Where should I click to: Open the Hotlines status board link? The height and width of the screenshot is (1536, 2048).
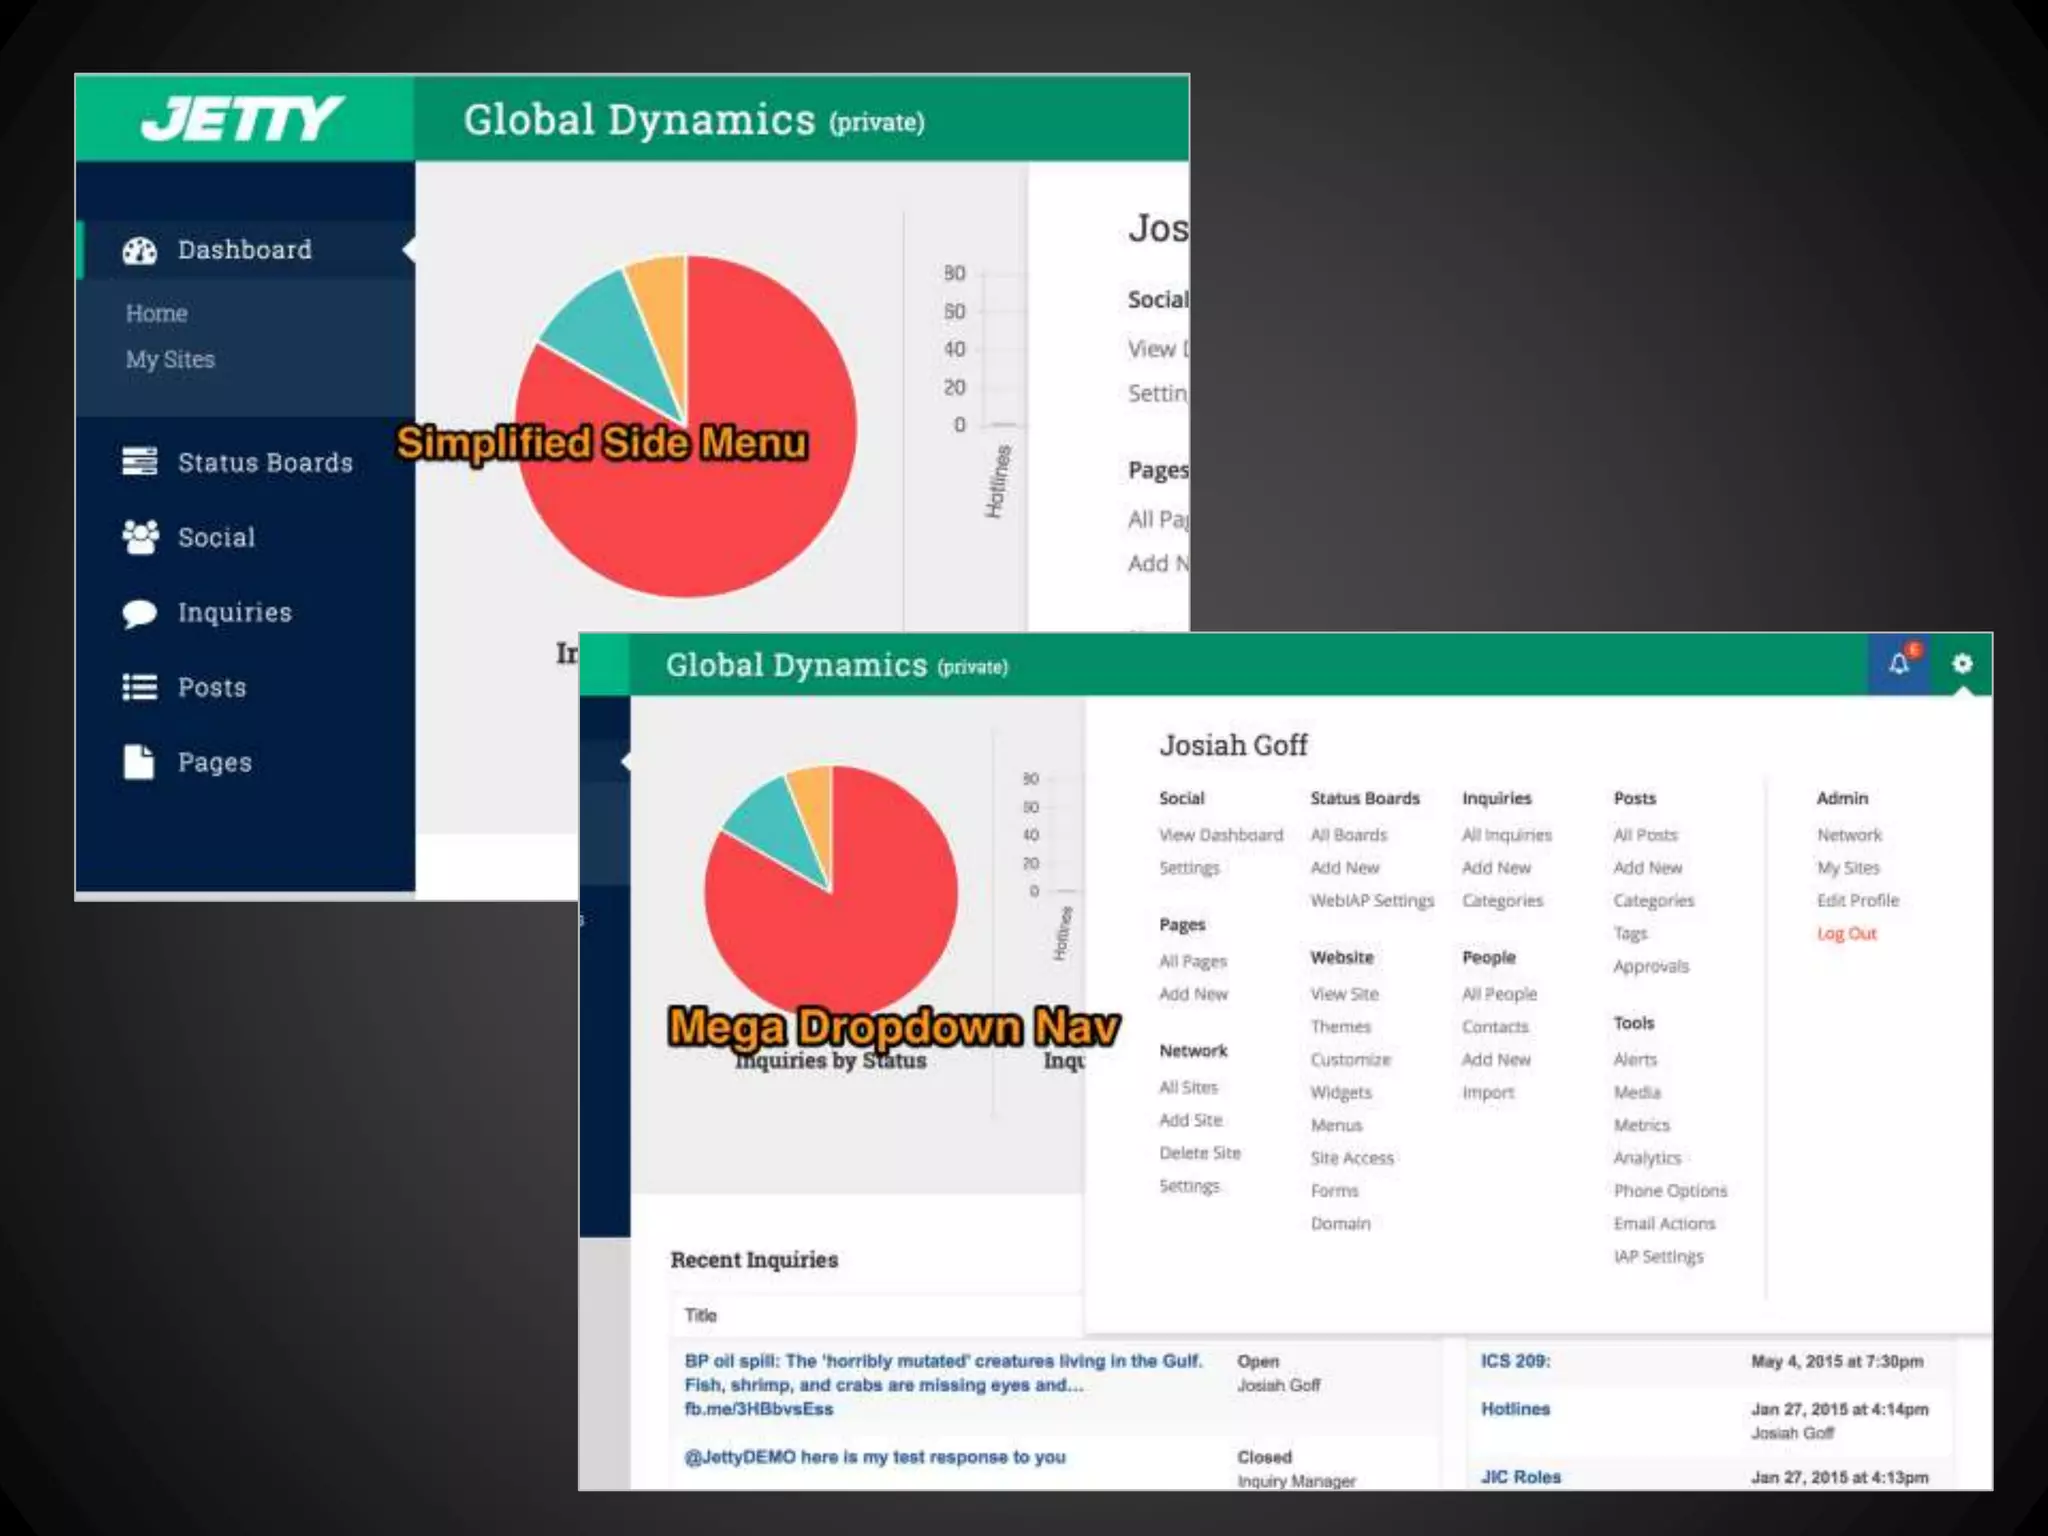(x=1515, y=1408)
